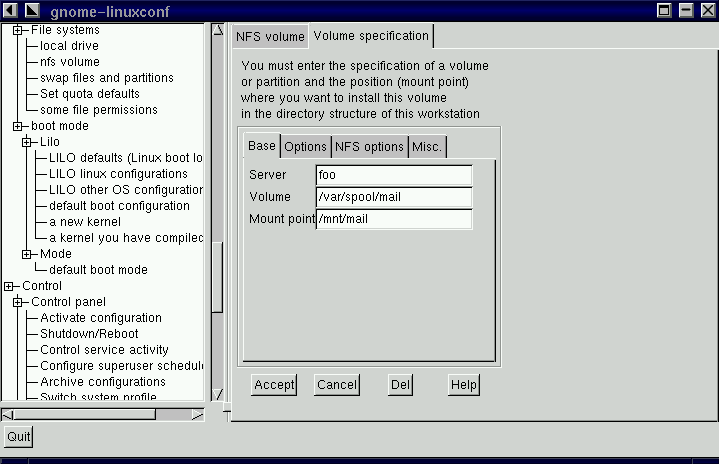Select 'Shutdown/Reboot' in the tree
719x464 pixels.
(89, 334)
